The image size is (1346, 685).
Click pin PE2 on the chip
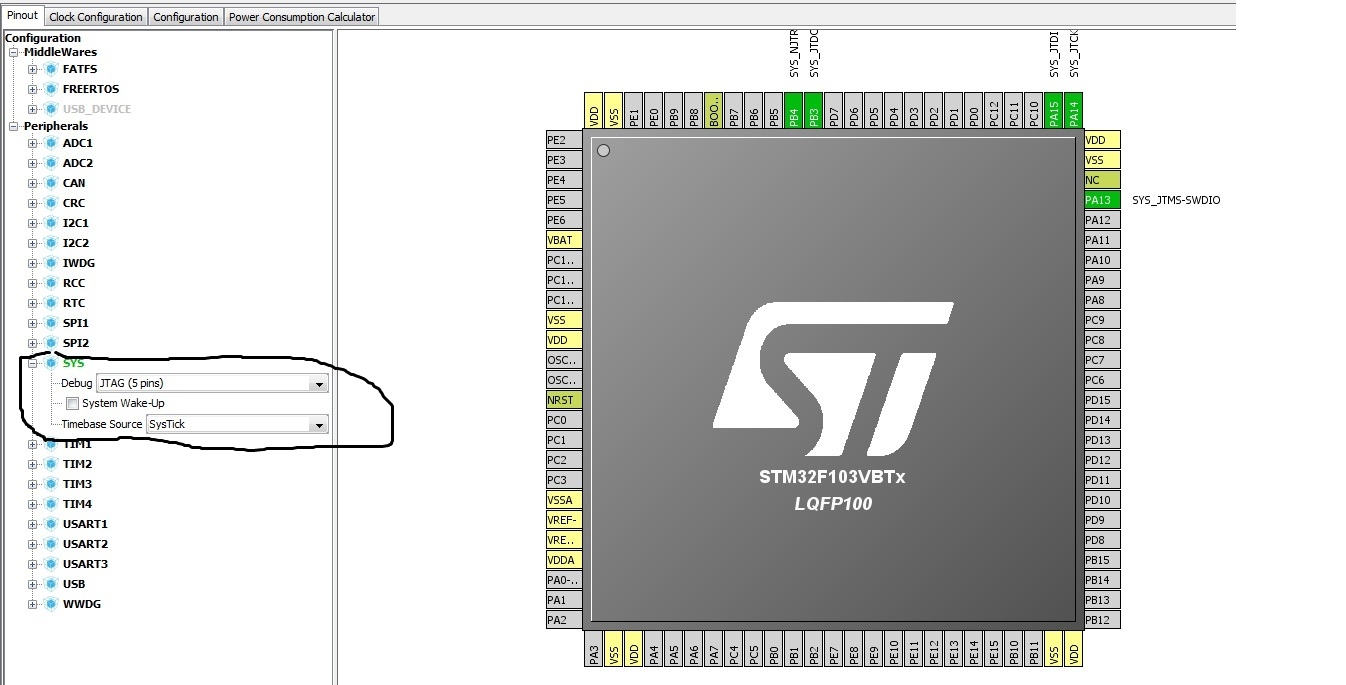563,140
